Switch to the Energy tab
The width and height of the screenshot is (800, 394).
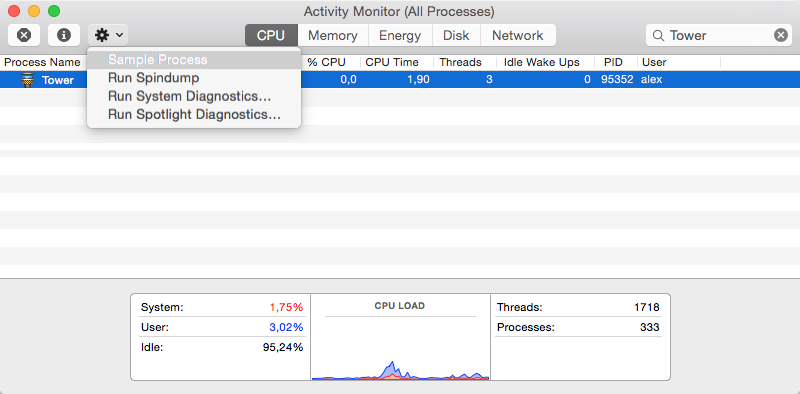(x=400, y=35)
